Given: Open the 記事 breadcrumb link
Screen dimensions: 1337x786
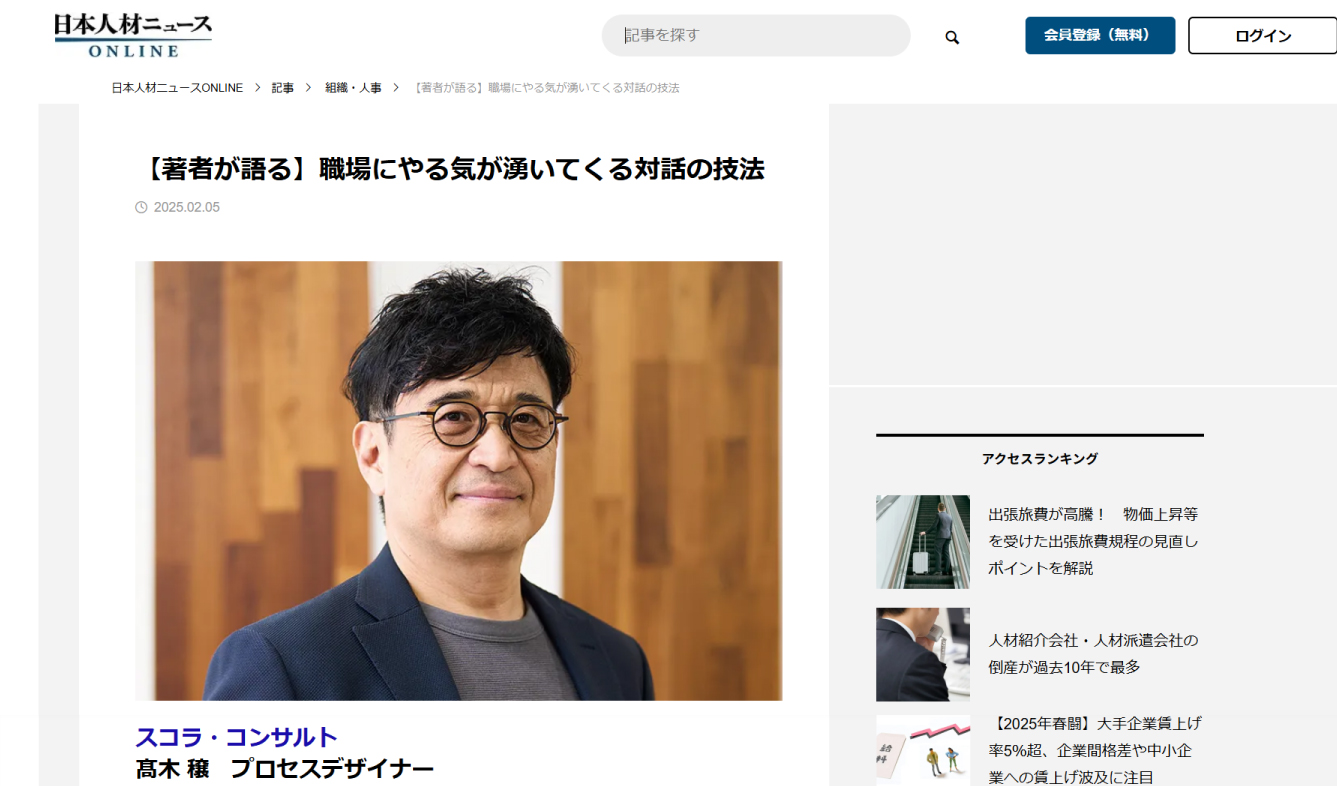Looking at the screenshot, I should [283, 88].
